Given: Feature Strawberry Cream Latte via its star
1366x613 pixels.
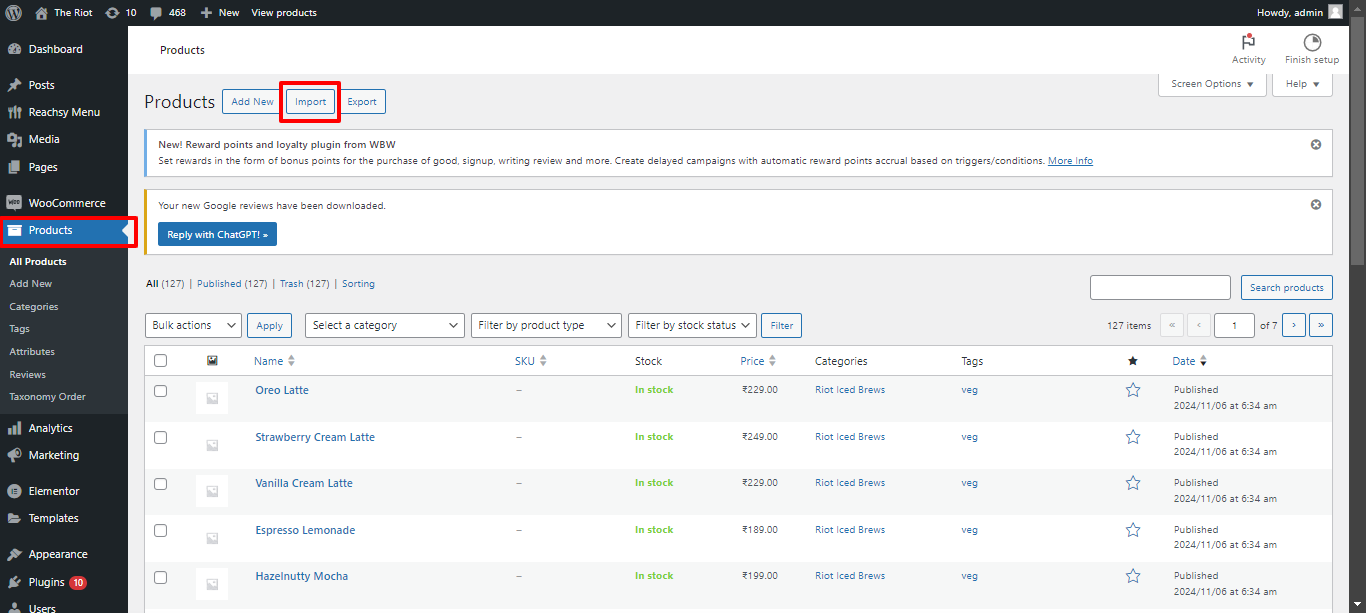Looking at the screenshot, I should pos(1132,437).
